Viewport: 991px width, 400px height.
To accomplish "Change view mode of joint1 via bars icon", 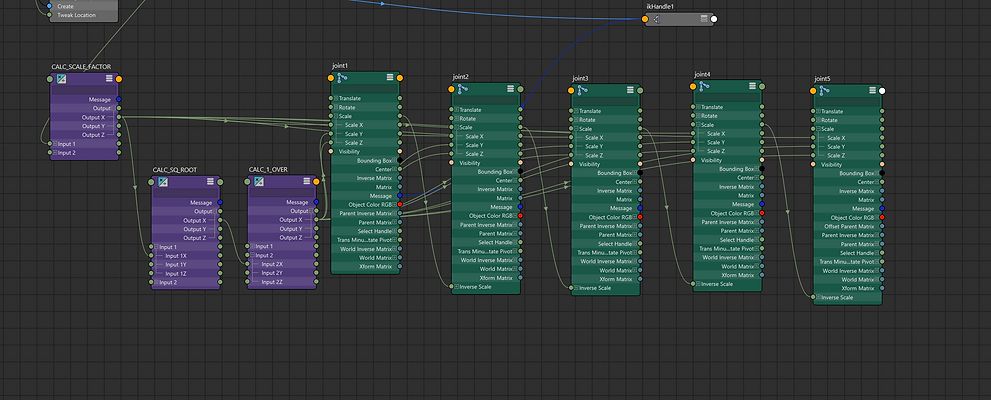I will coord(390,78).
